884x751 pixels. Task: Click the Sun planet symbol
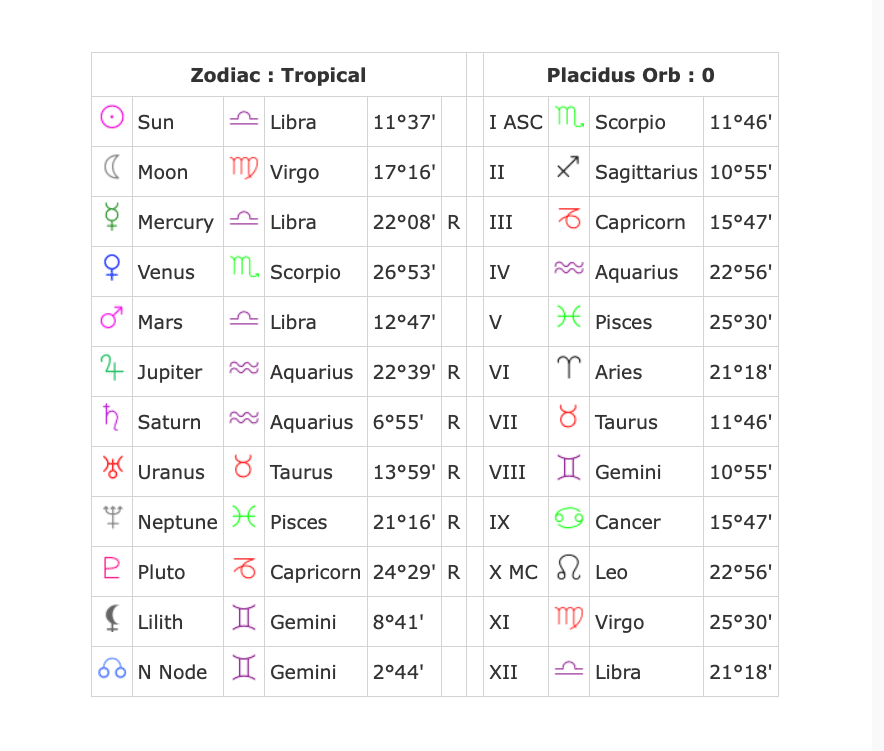click(x=112, y=118)
